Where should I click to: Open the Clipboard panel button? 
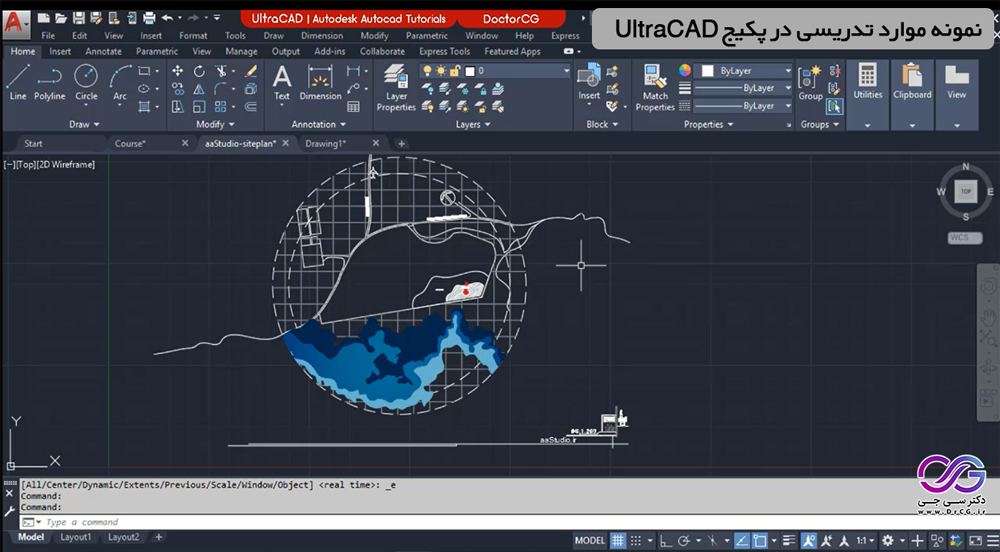coord(912,94)
